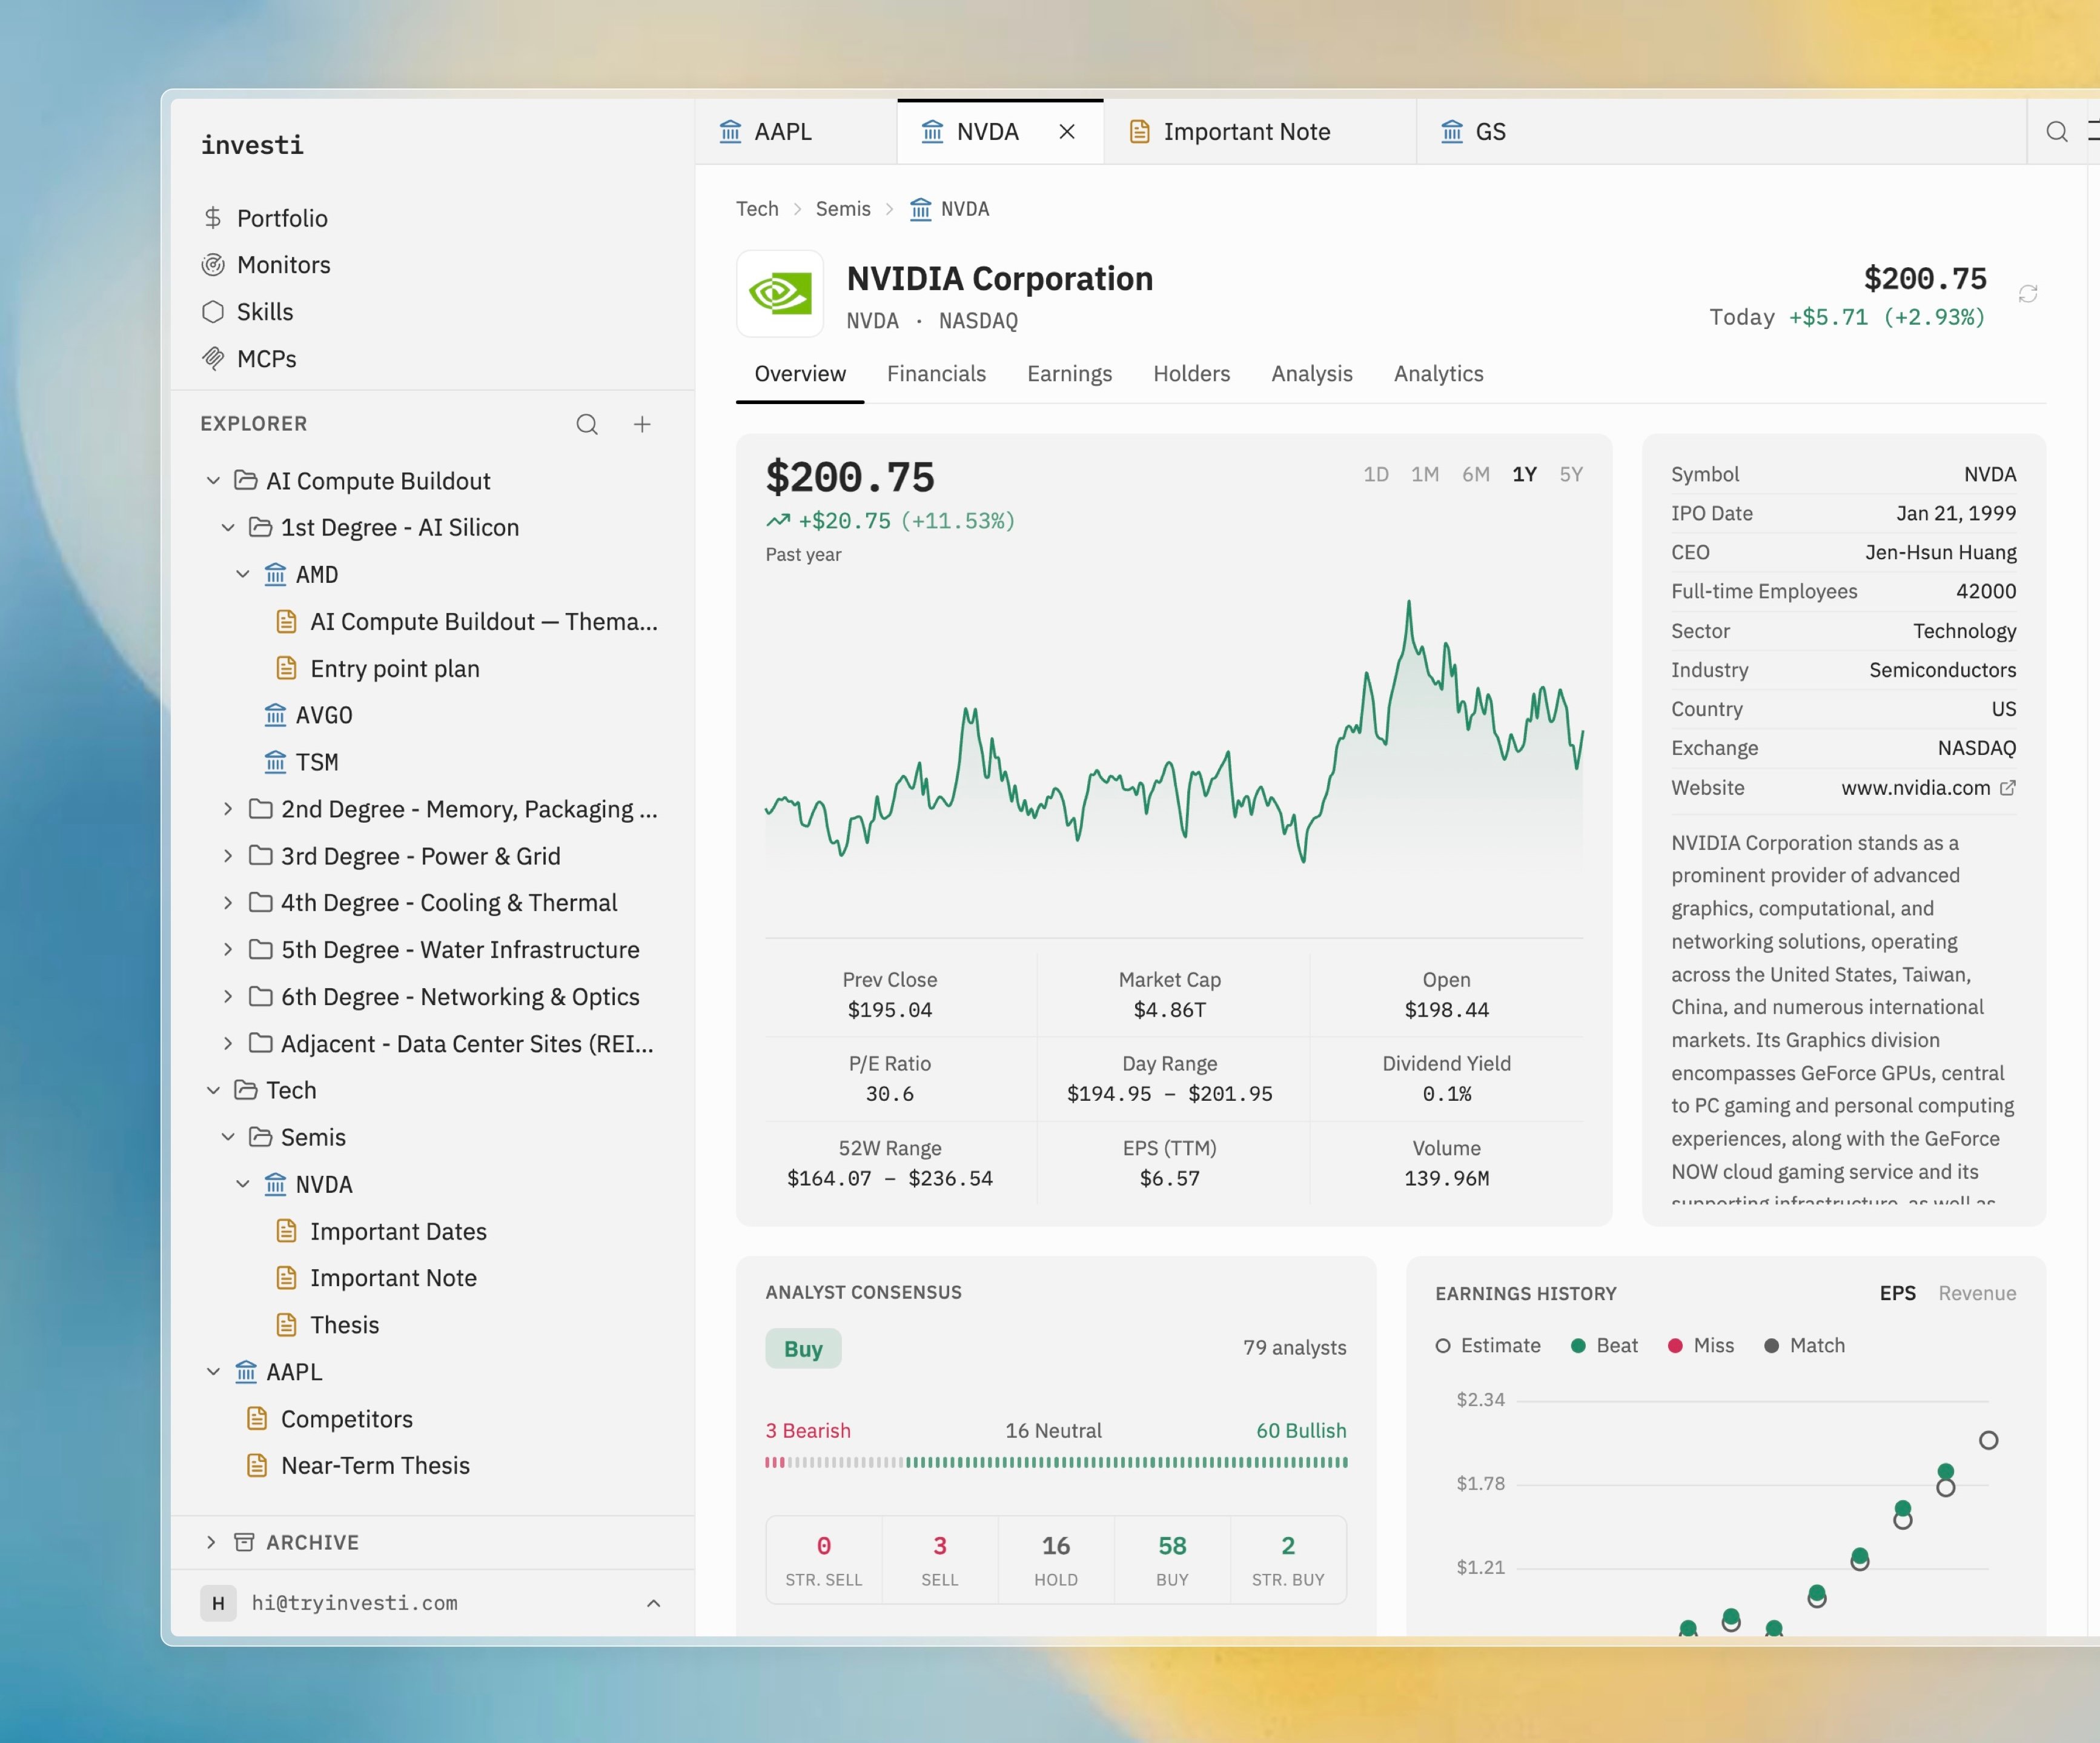Viewport: 2100px width, 1743px height.
Task: Click the 16 HOLD rating cell
Action: 1056,1561
